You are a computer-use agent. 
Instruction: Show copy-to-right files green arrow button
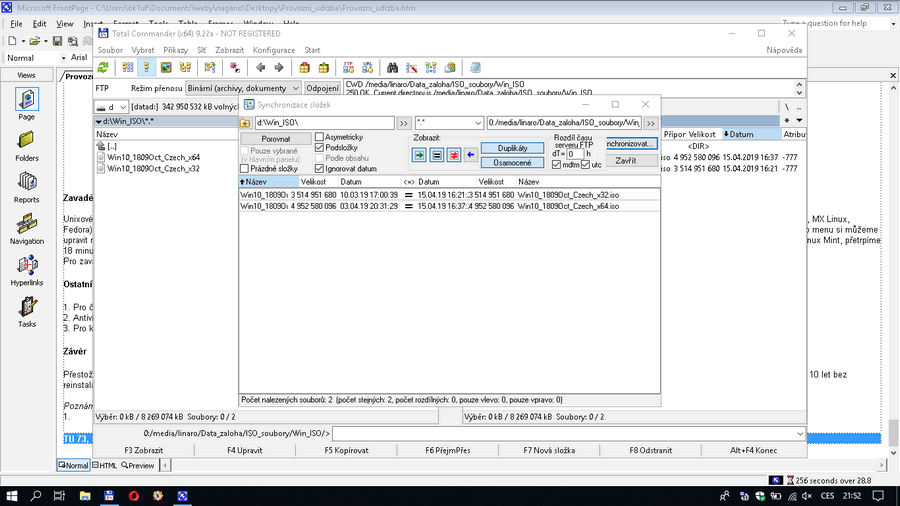point(419,155)
